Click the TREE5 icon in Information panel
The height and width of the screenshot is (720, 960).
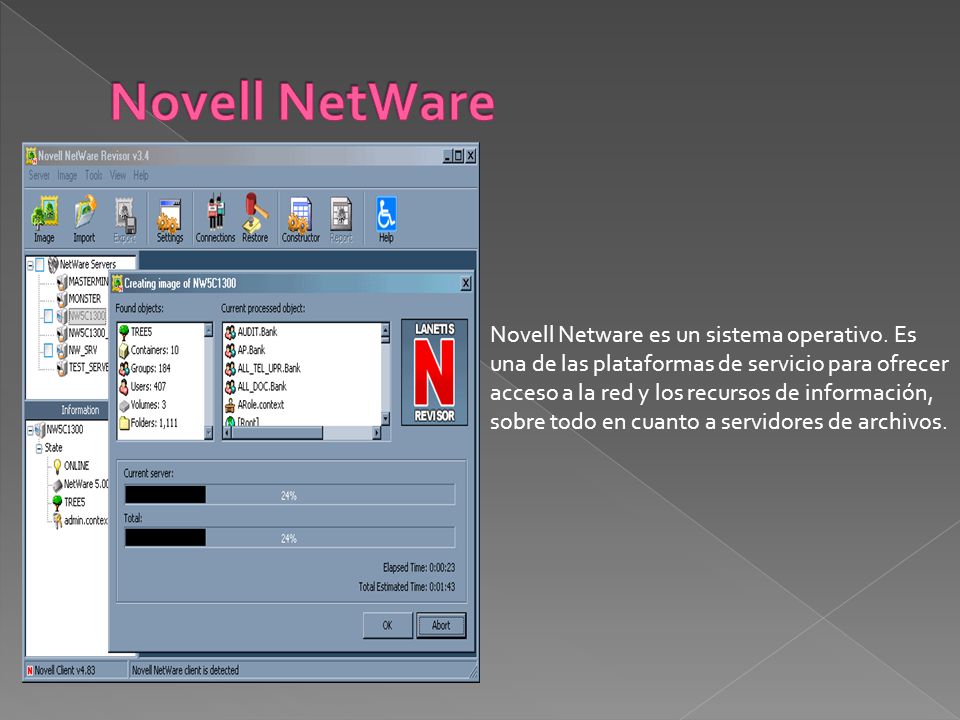click(57, 503)
